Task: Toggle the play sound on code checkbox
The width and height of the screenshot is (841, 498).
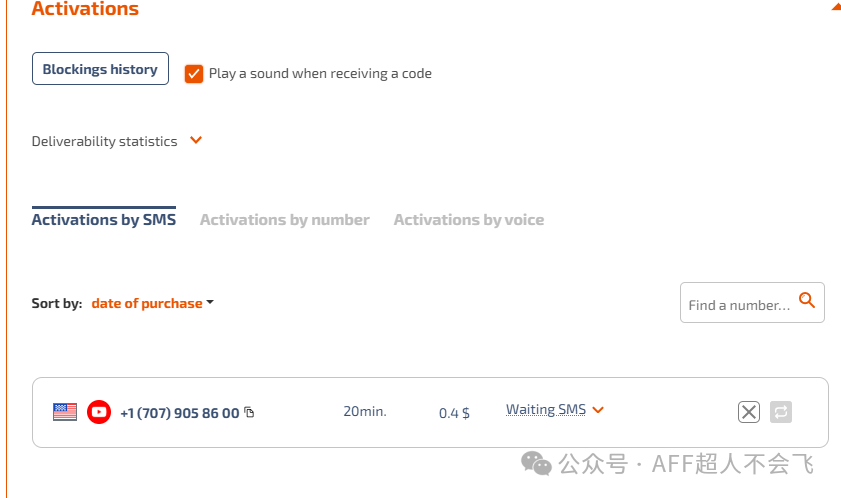Action: click(x=194, y=73)
